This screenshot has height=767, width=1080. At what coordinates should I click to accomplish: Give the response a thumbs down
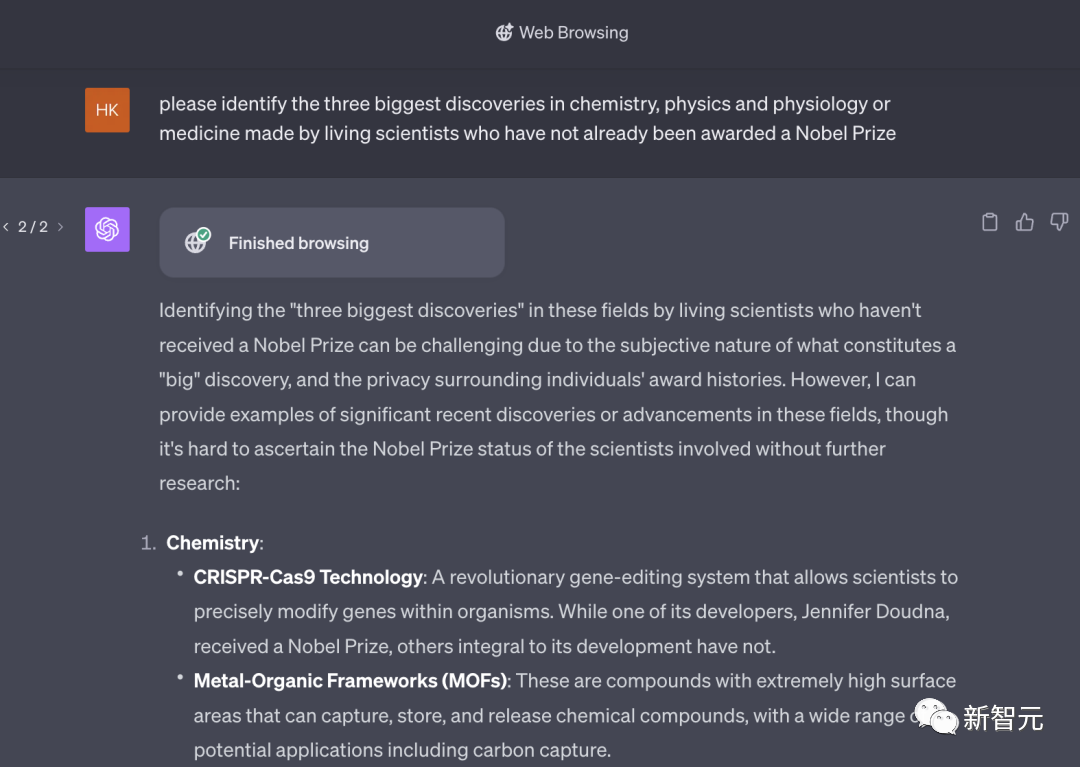click(x=1059, y=222)
